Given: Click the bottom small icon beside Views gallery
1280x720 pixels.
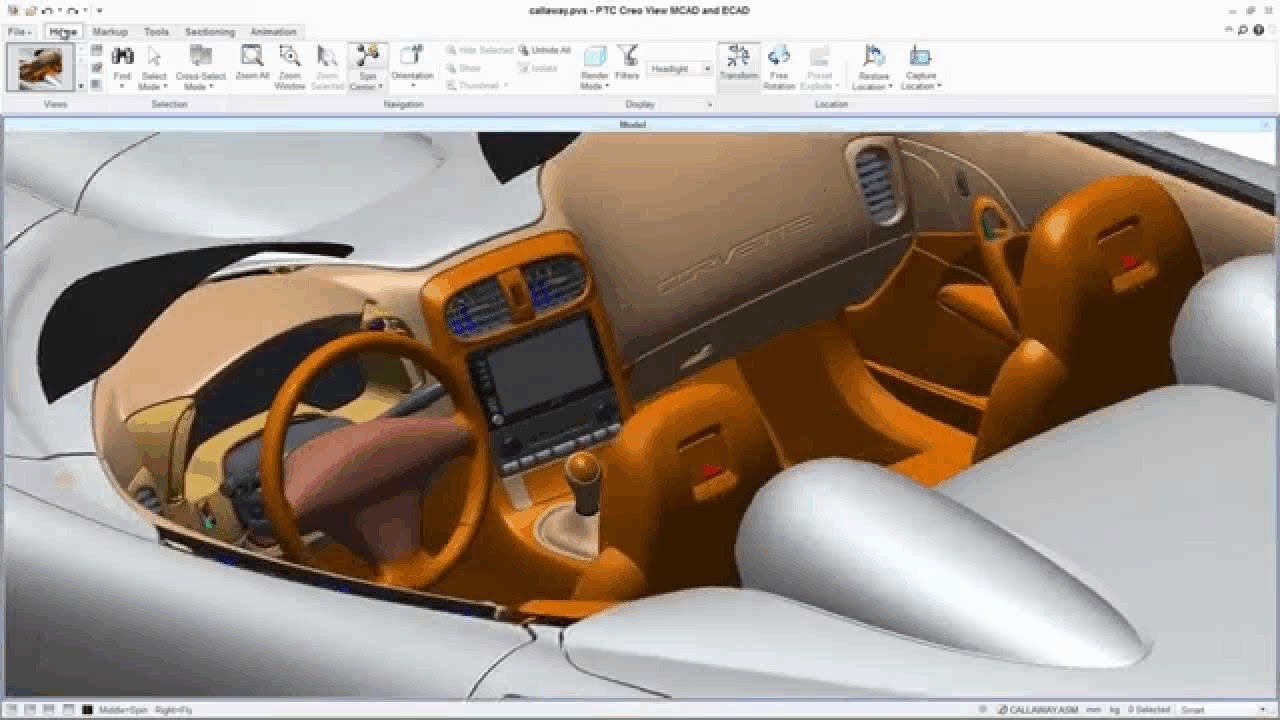Looking at the screenshot, I should 96,85.
